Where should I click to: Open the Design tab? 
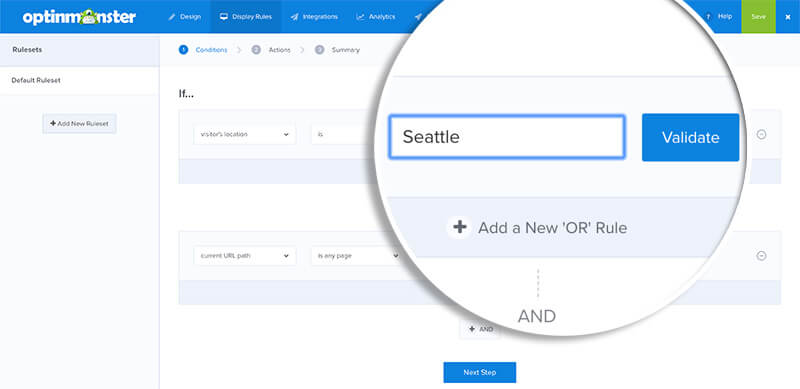click(185, 16)
